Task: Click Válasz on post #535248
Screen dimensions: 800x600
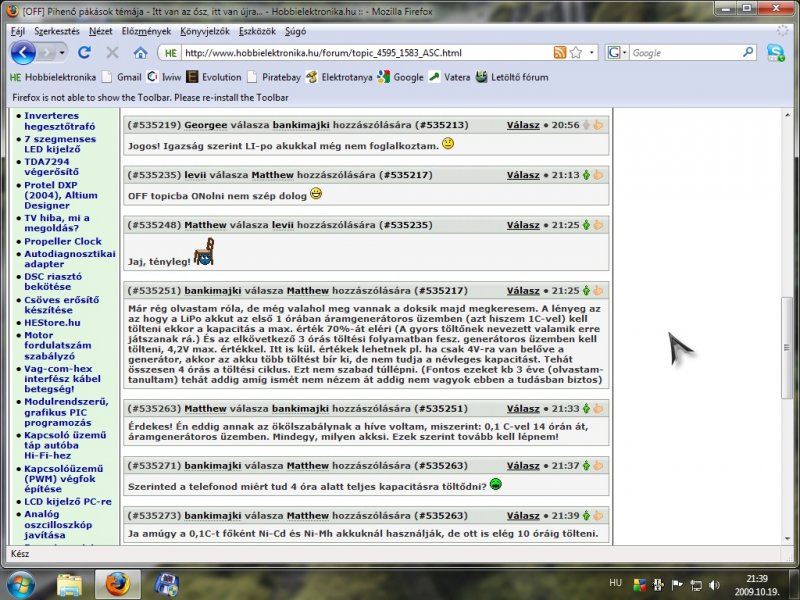Action: coord(523,225)
